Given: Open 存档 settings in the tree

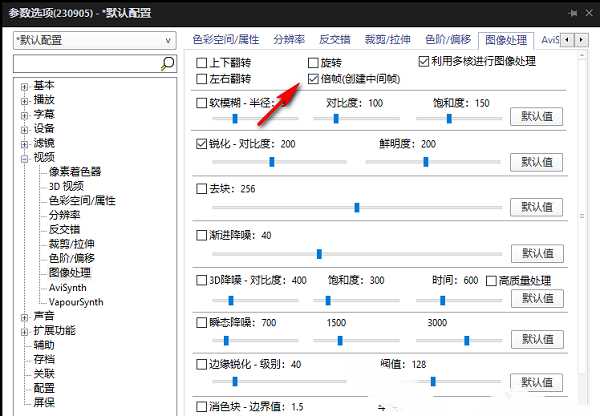Looking at the screenshot, I should (x=44, y=359).
